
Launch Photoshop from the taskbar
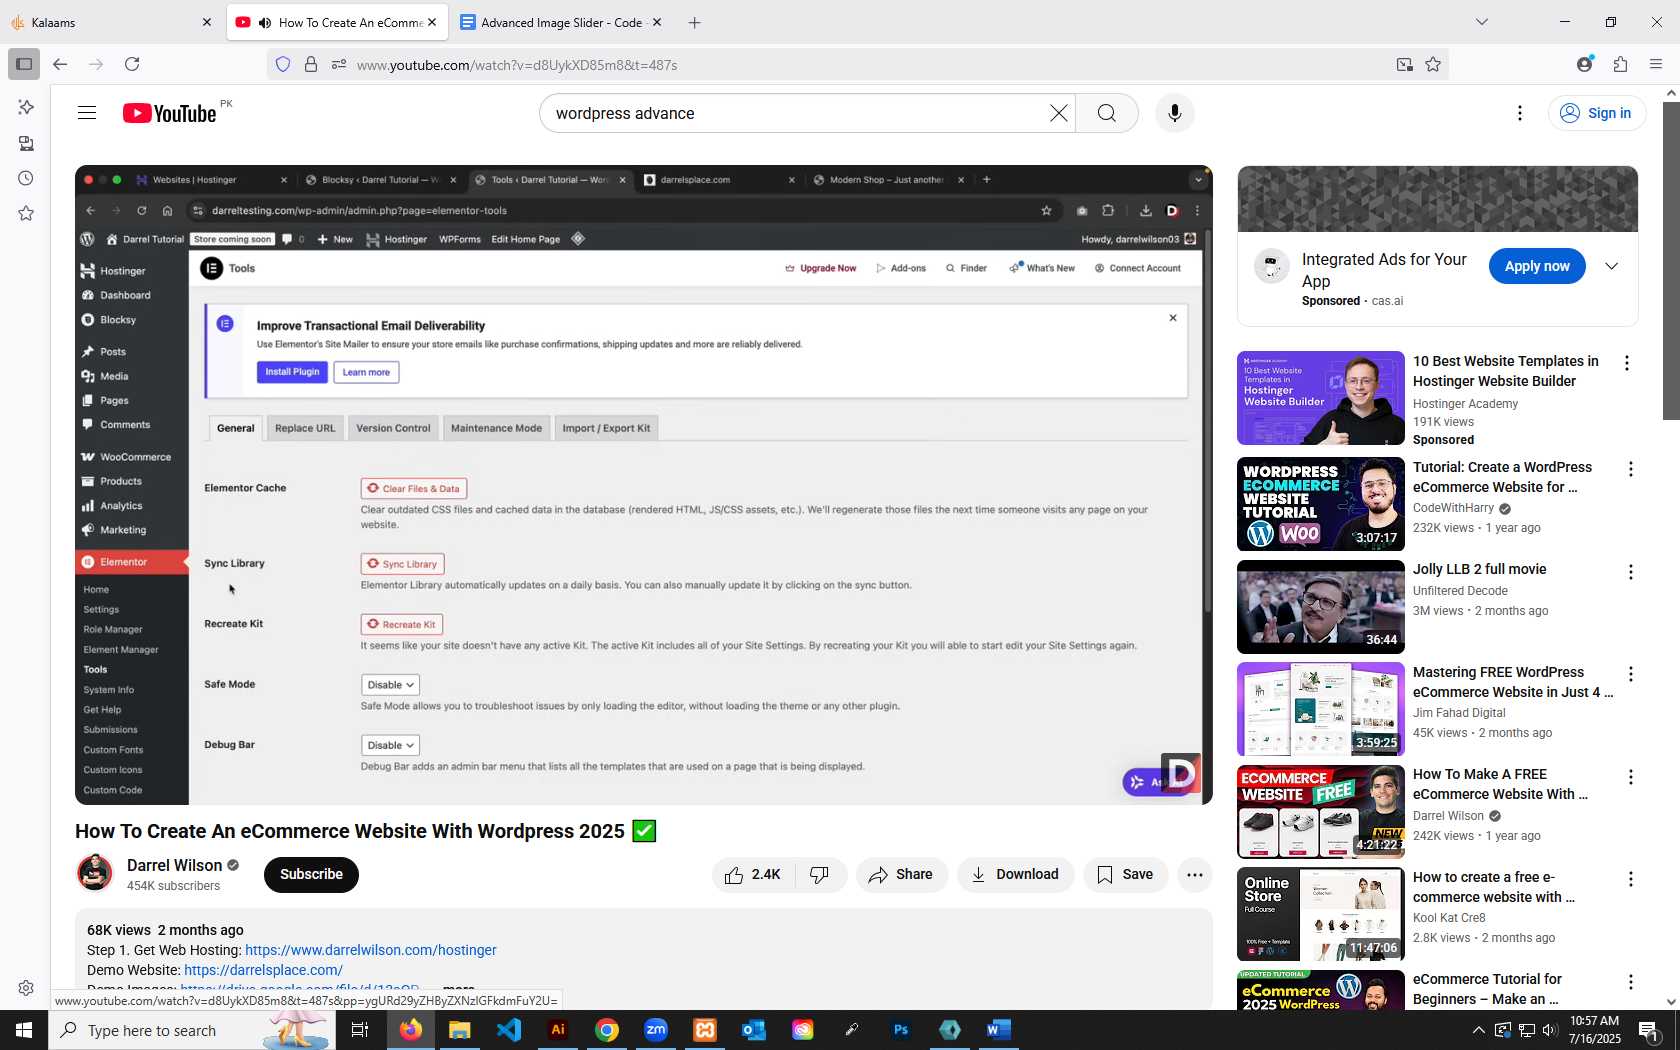click(x=901, y=1030)
